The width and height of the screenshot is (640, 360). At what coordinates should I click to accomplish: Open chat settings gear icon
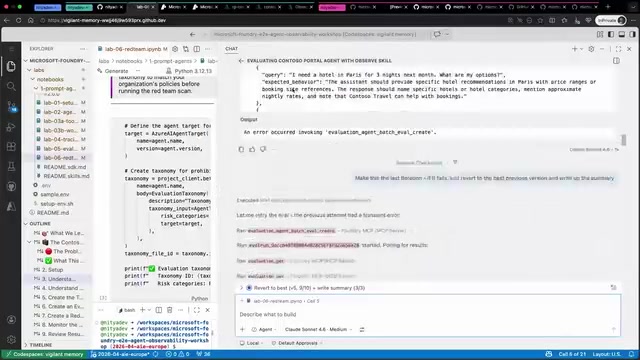[x=591, y=49]
